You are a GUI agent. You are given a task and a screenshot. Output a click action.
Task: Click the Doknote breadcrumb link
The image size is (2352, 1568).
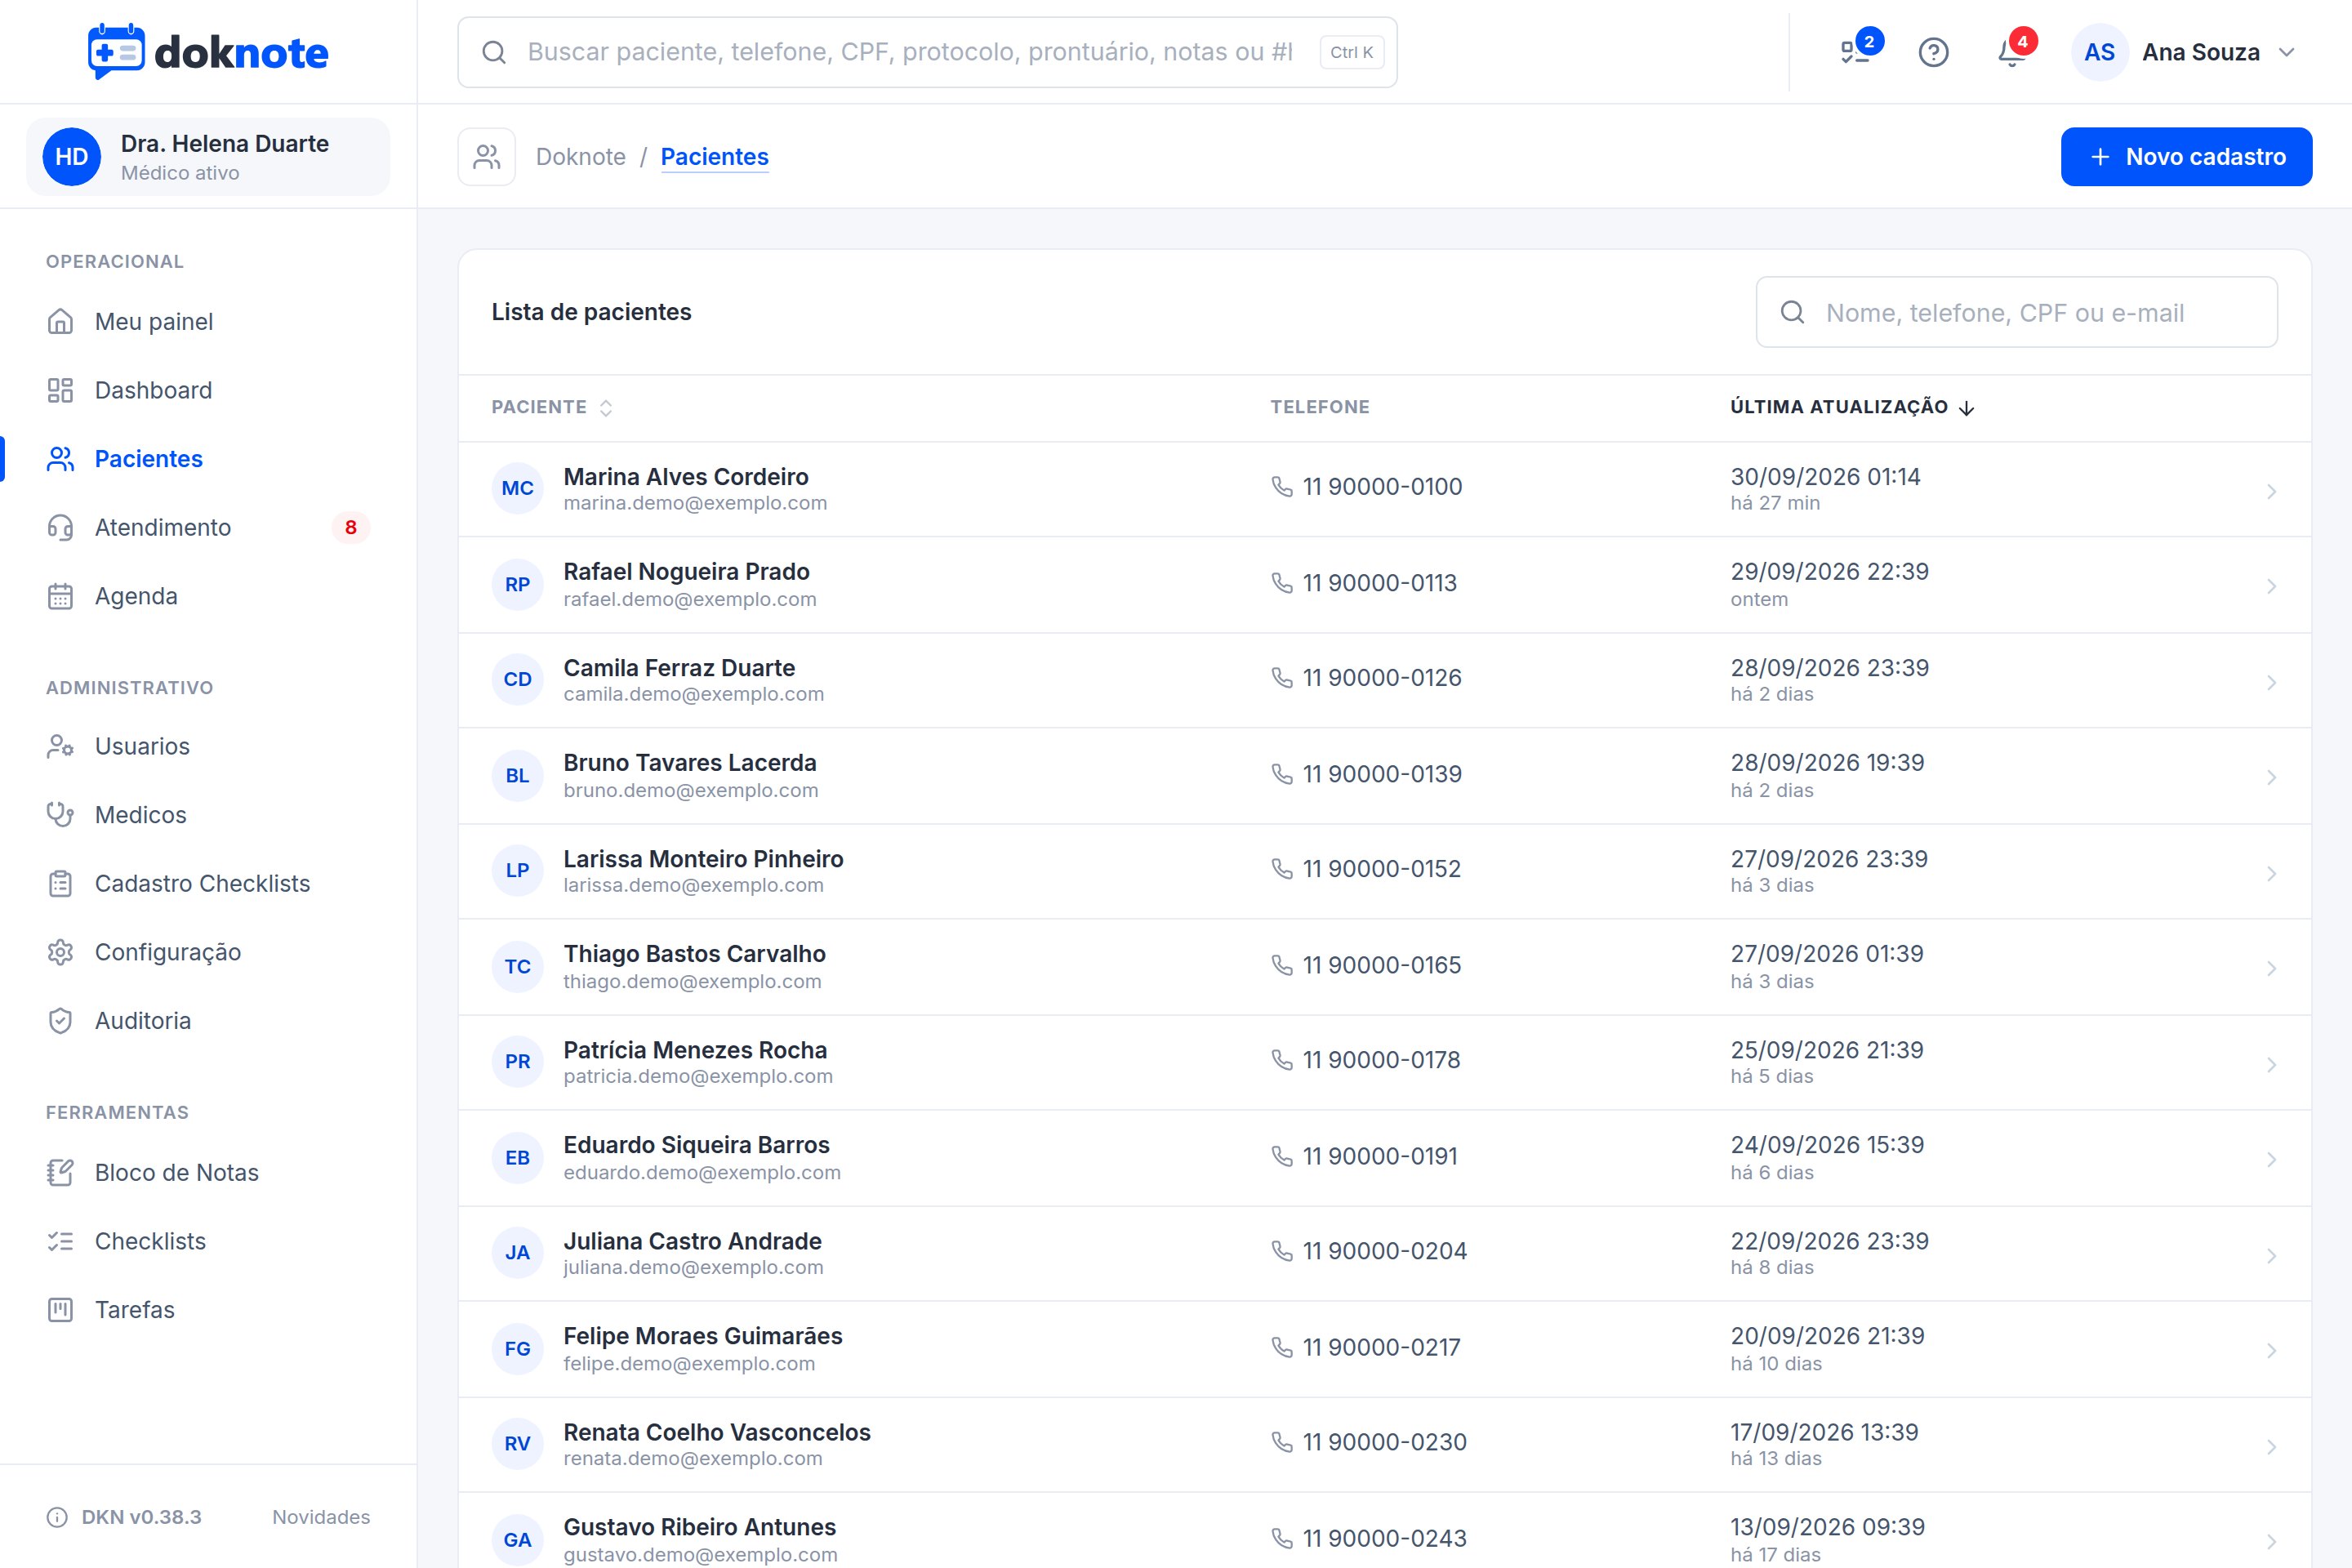tap(580, 157)
